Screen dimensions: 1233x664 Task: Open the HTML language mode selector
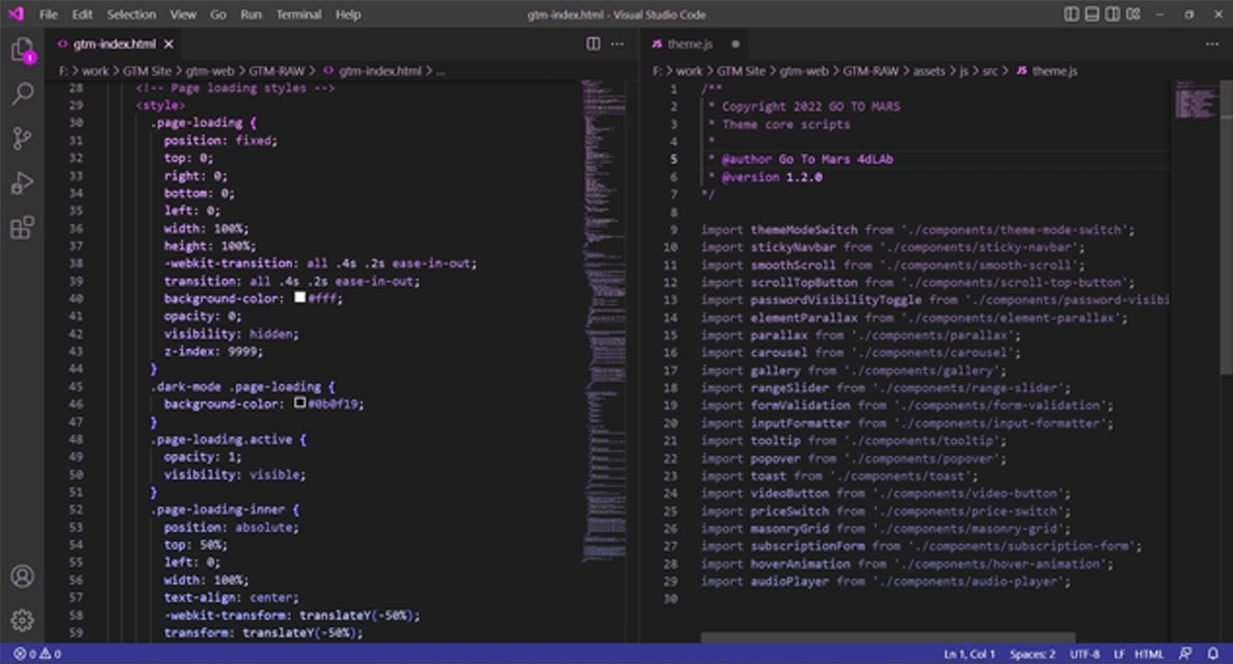1149,654
